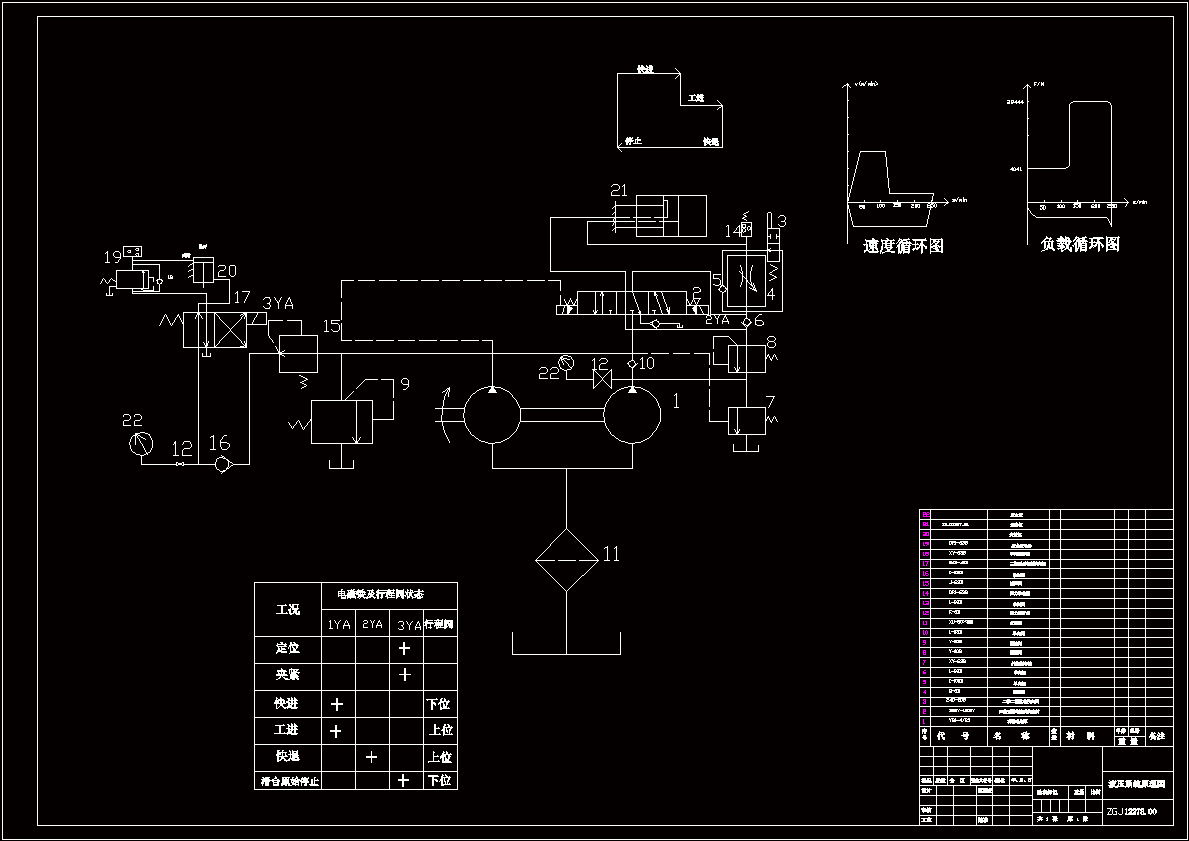The width and height of the screenshot is (1189, 841).
Task: Click the dashed pilot line label 15
Action: (331, 326)
